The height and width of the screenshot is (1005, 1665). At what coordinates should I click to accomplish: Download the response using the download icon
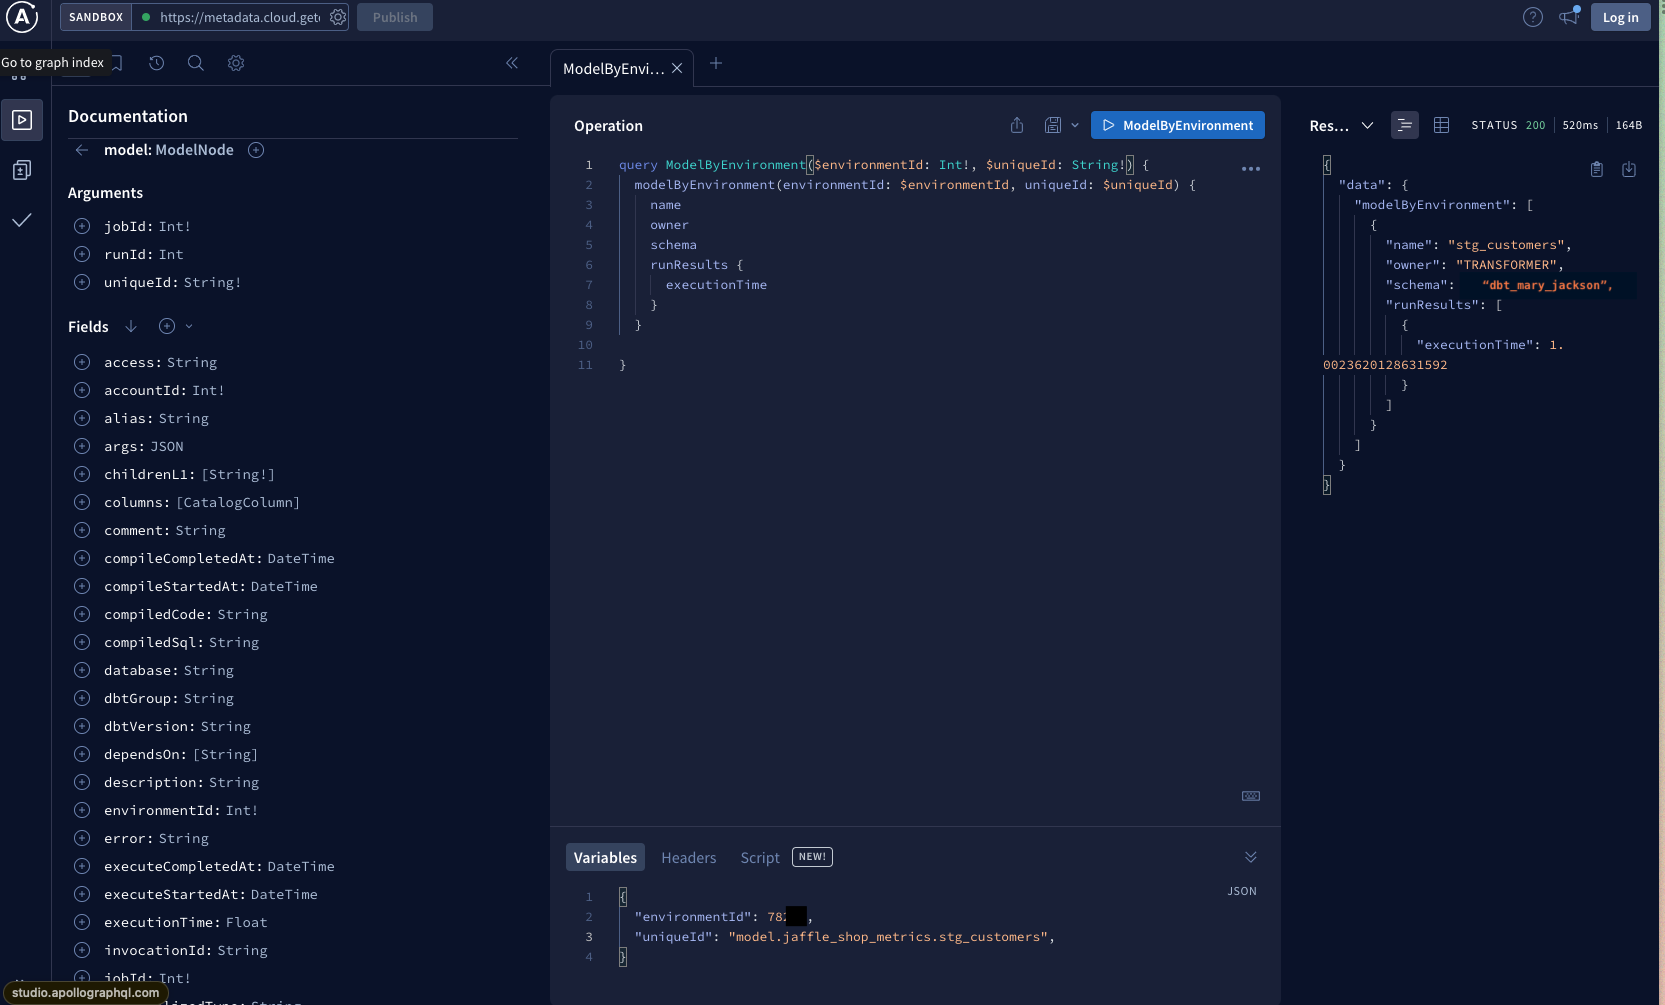pyautogui.click(x=1631, y=169)
